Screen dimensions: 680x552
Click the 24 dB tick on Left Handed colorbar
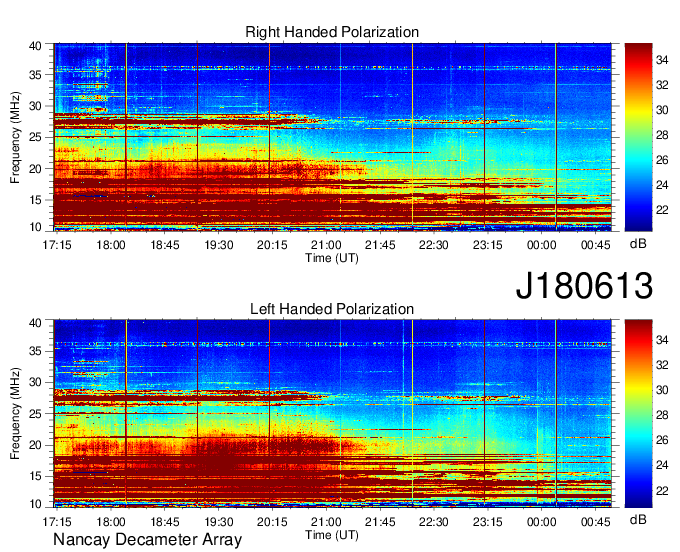pos(662,465)
